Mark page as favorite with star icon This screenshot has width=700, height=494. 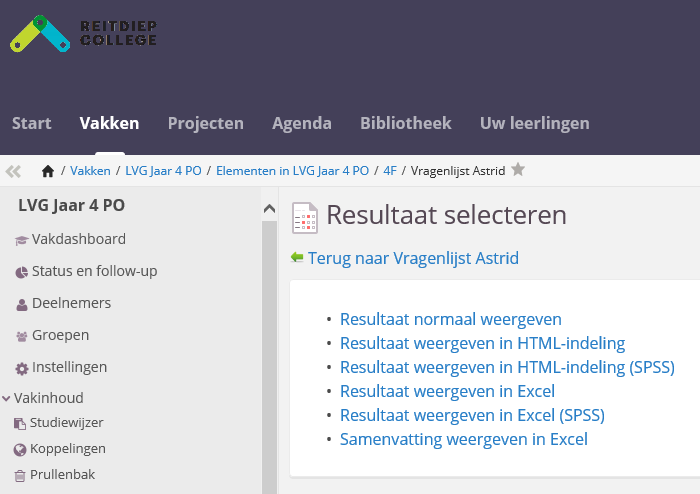pyautogui.click(x=518, y=170)
